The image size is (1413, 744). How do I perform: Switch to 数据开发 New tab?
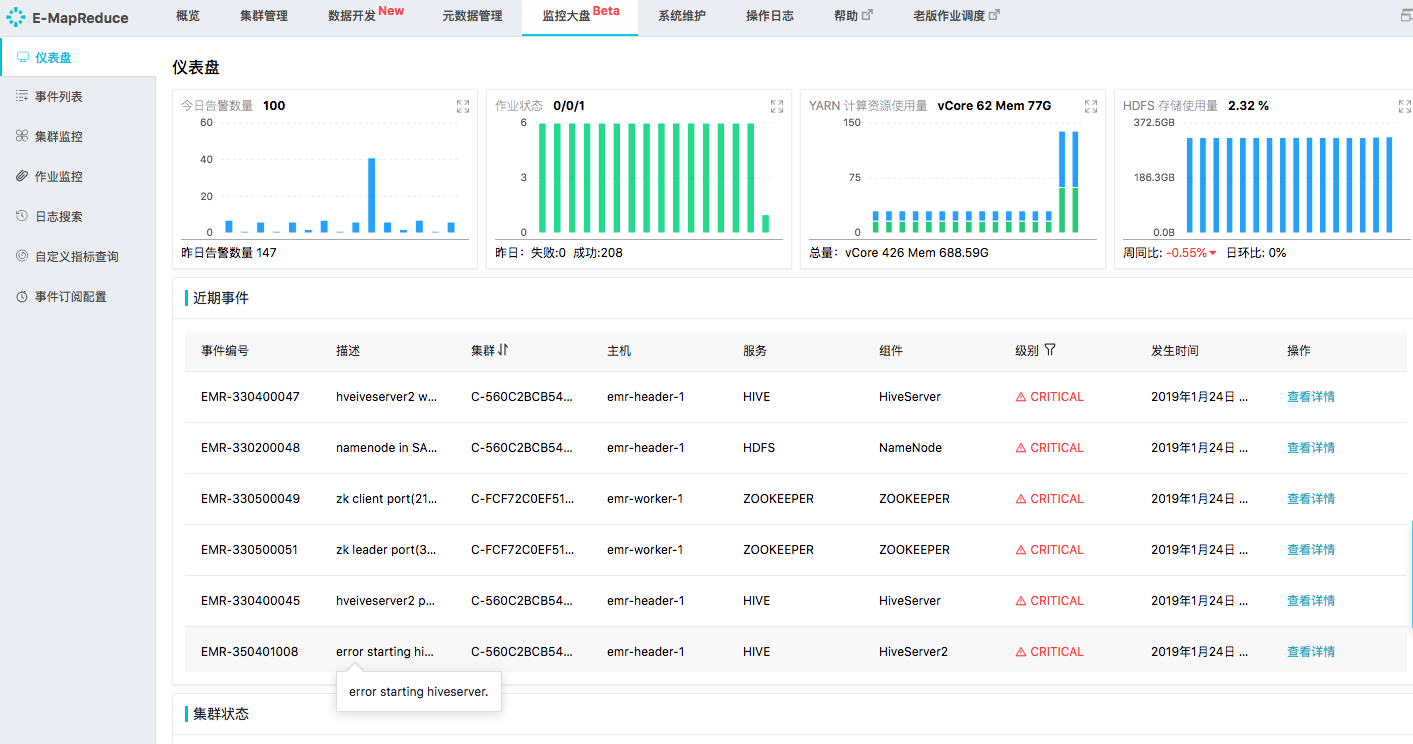[366, 15]
